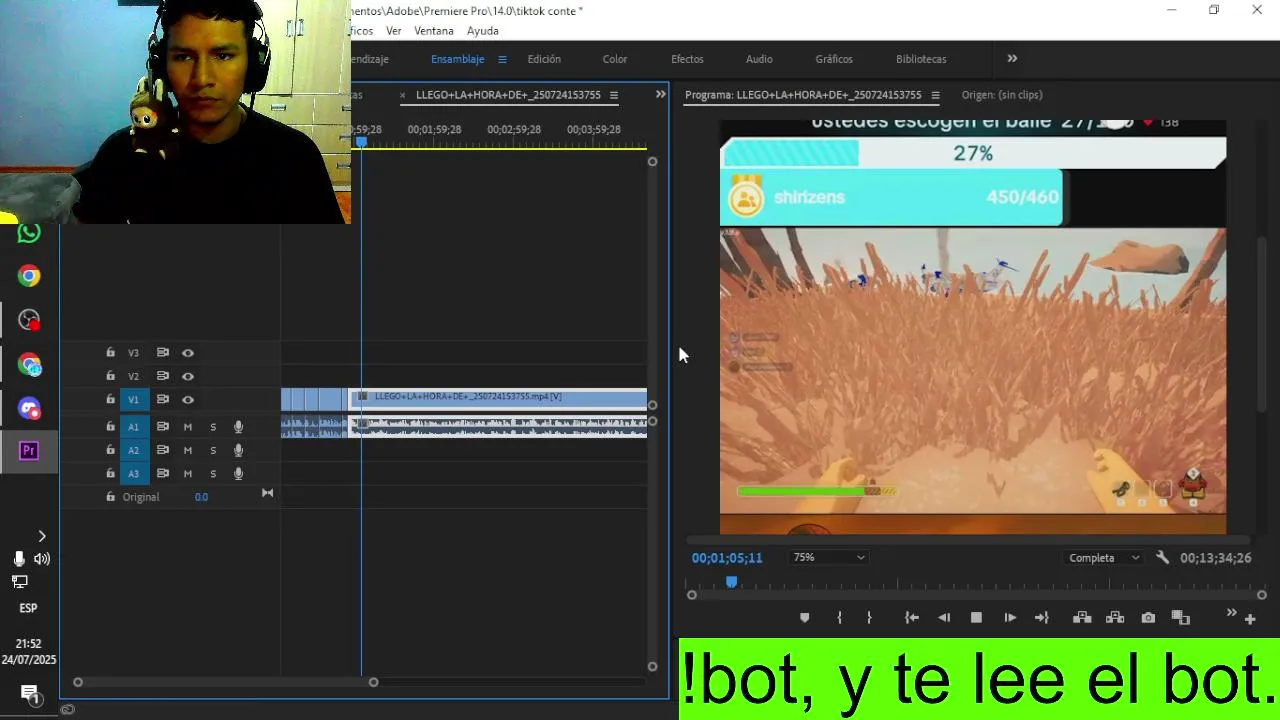The width and height of the screenshot is (1280, 720).
Task: Step forward one frame
Action: (x=1010, y=618)
